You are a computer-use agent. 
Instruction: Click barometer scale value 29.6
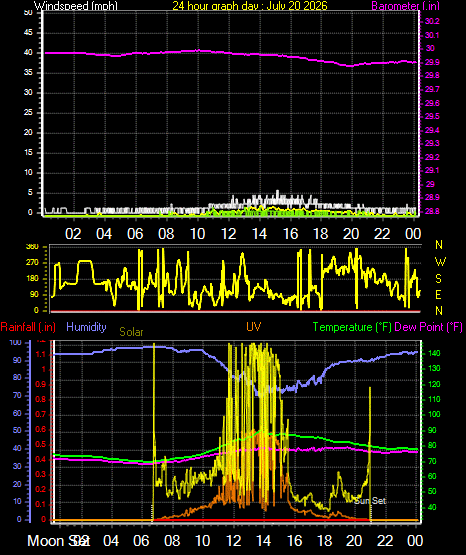432,103
